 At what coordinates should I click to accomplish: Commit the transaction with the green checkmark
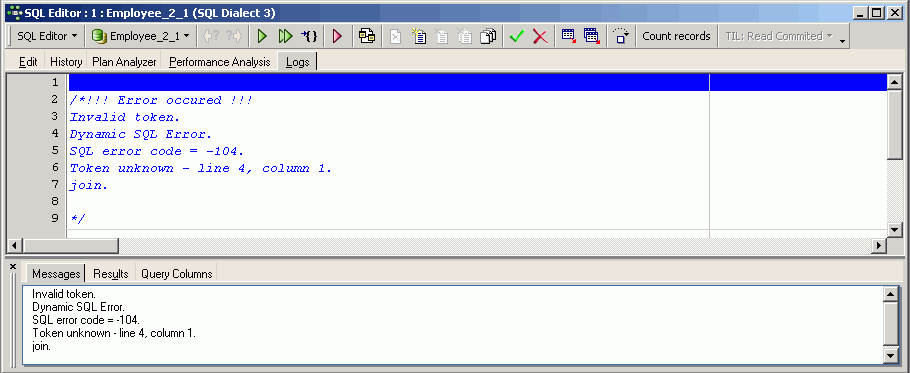click(517, 37)
